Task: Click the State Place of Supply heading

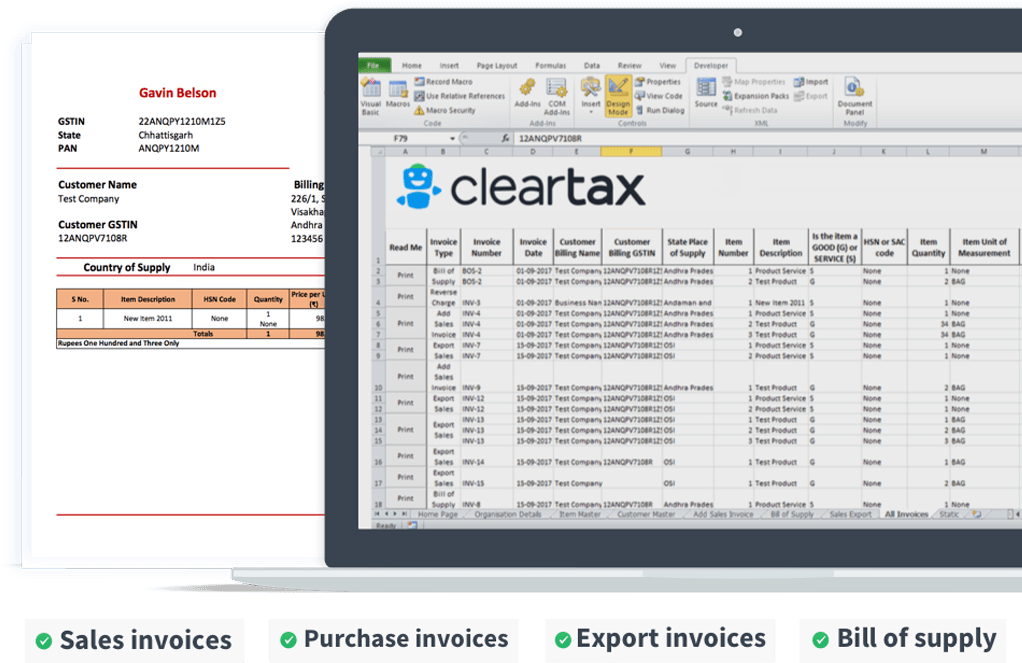Action: (688, 247)
